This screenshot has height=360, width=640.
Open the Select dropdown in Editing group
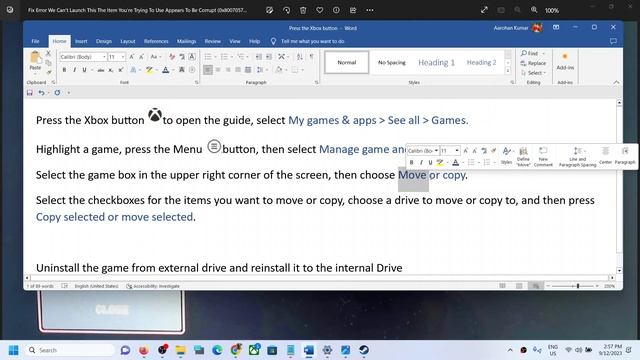tap(533, 73)
